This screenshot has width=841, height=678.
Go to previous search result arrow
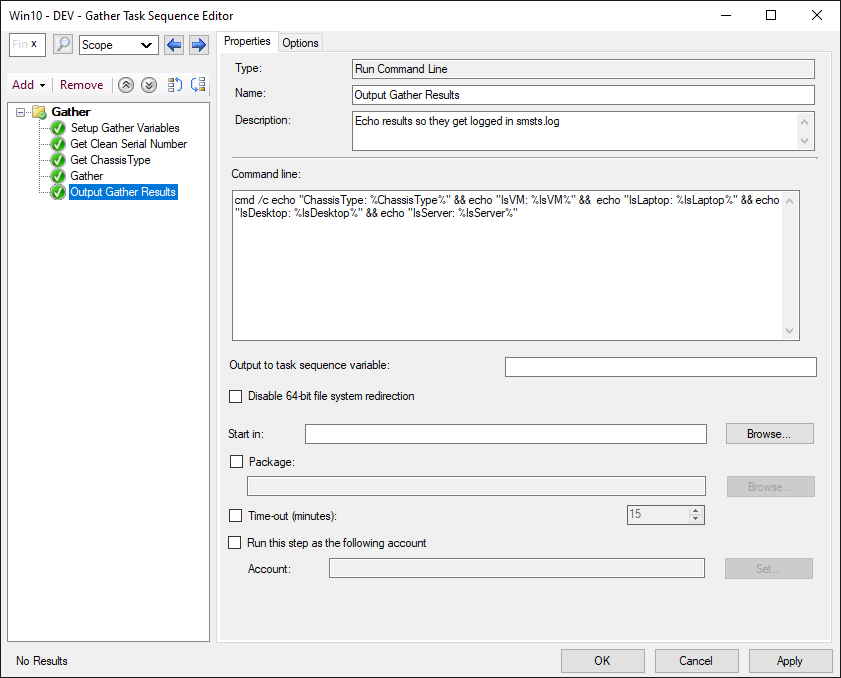(174, 45)
